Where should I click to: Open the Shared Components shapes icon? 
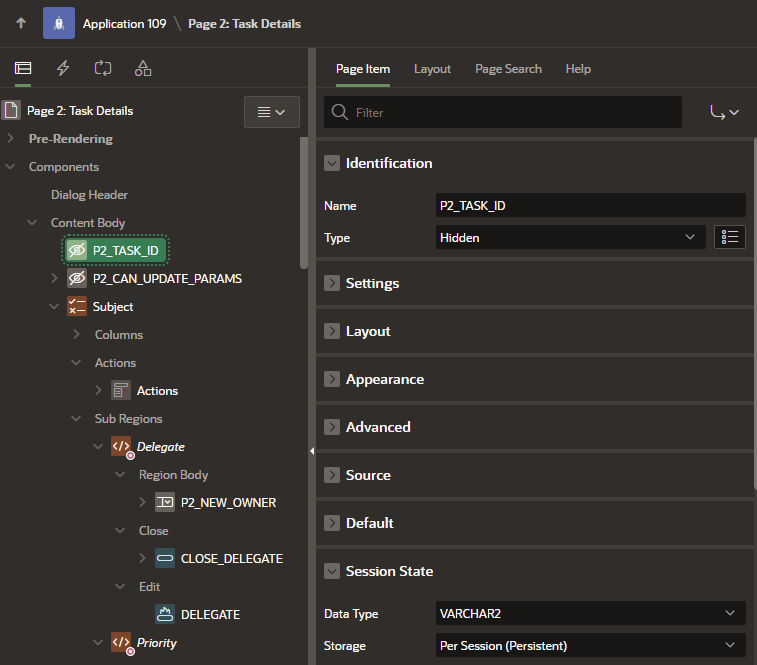(143, 68)
